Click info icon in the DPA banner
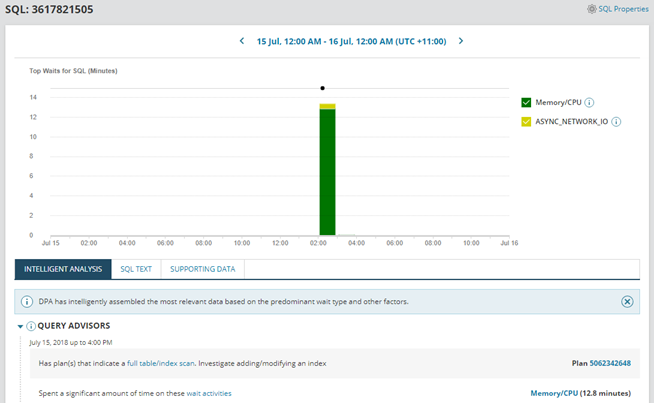This screenshot has width=654, height=403. [x=27, y=301]
